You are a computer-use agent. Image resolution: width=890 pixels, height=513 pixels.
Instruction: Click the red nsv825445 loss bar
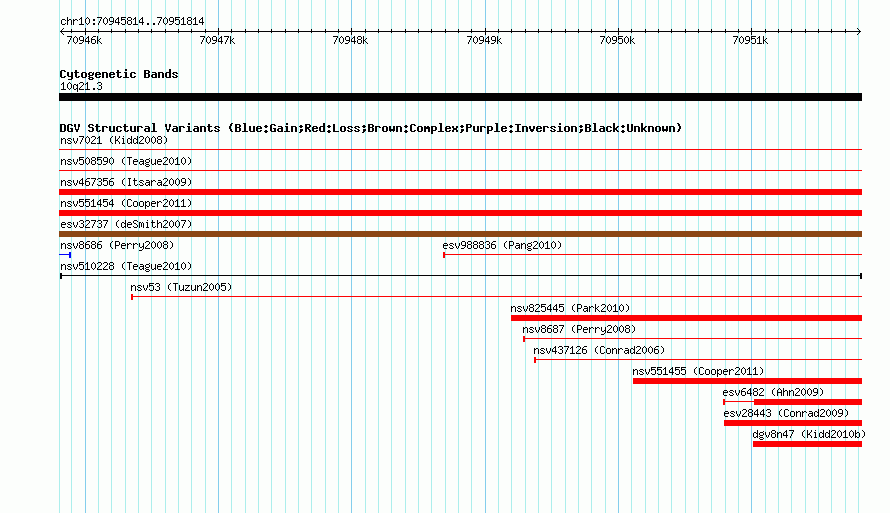click(x=686, y=318)
